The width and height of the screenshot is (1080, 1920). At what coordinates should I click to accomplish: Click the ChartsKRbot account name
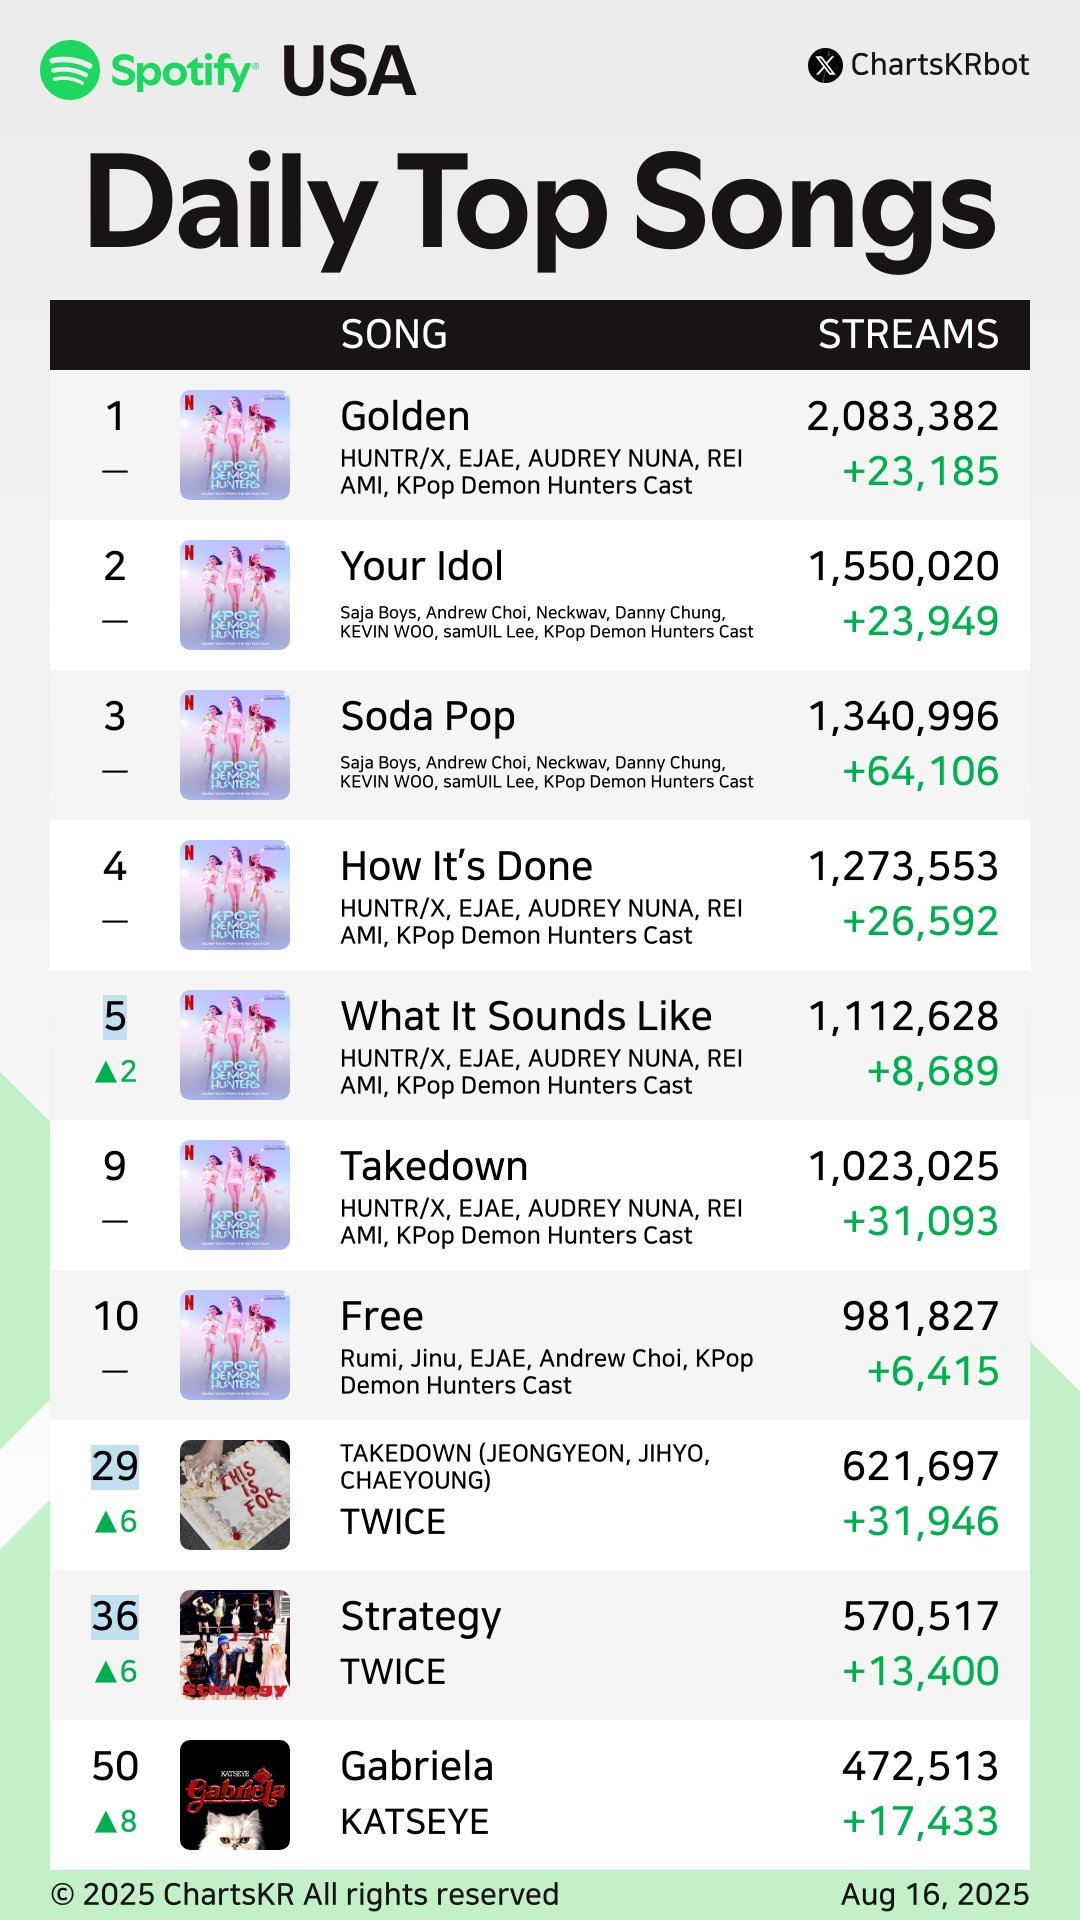939,65
